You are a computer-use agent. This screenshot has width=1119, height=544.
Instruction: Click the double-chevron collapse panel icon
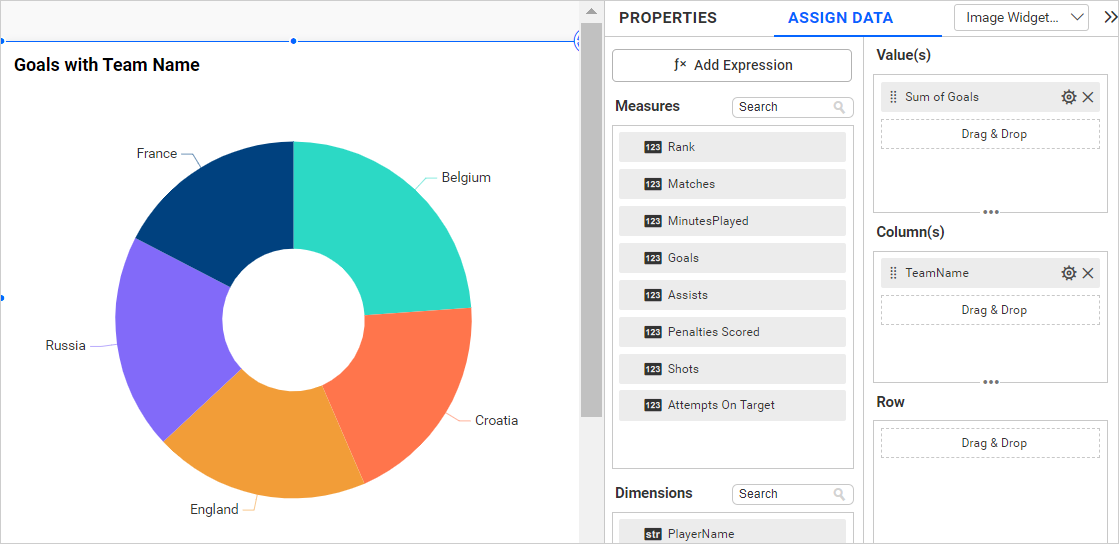point(1108,17)
